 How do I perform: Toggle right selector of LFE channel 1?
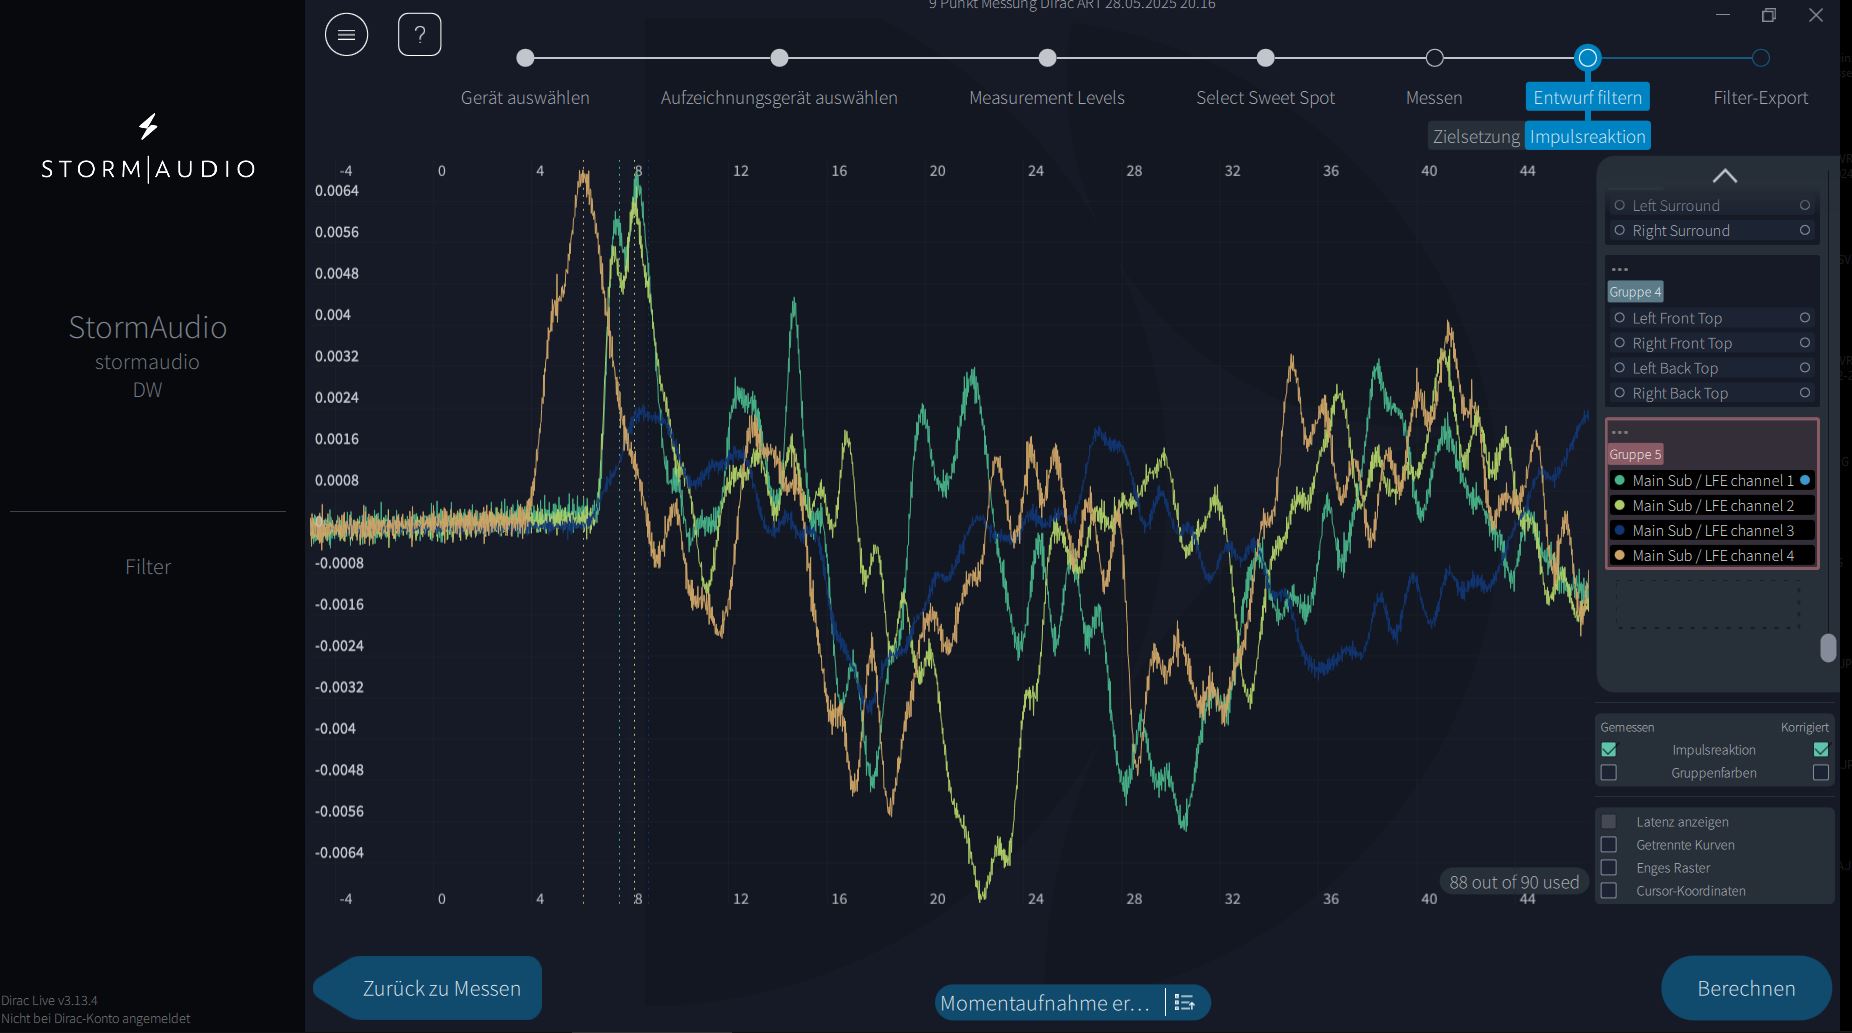(1805, 480)
